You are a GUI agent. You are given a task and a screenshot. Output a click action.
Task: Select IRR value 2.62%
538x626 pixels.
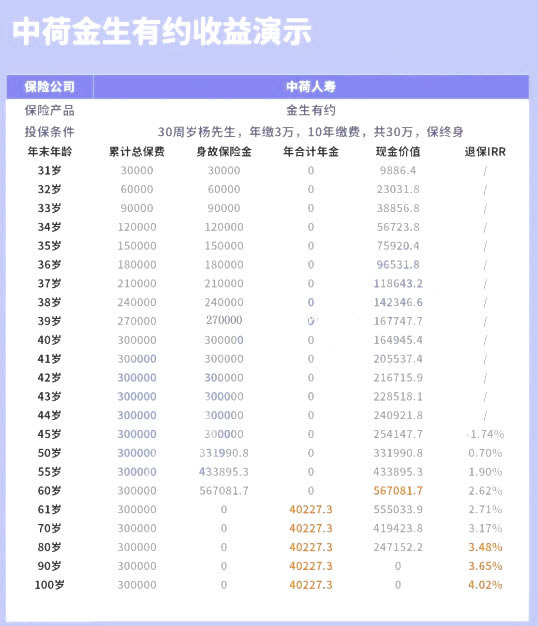click(x=485, y=491)
